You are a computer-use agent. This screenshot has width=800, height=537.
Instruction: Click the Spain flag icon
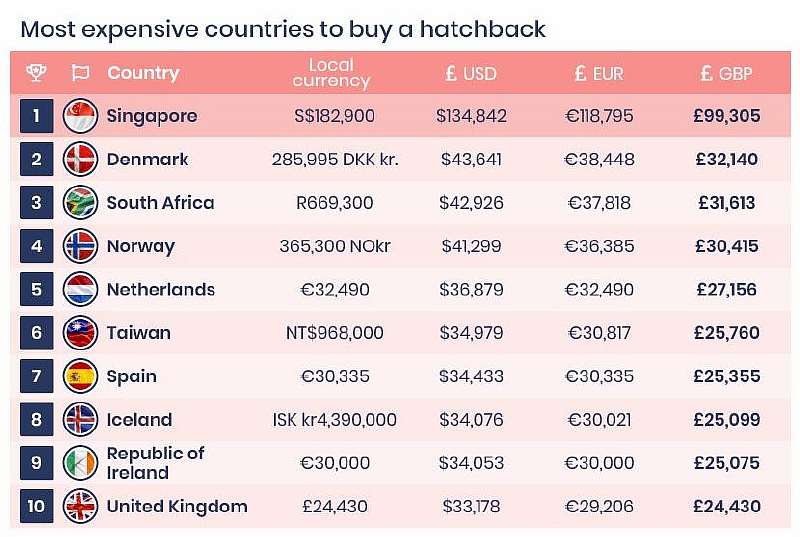(80, 376)
